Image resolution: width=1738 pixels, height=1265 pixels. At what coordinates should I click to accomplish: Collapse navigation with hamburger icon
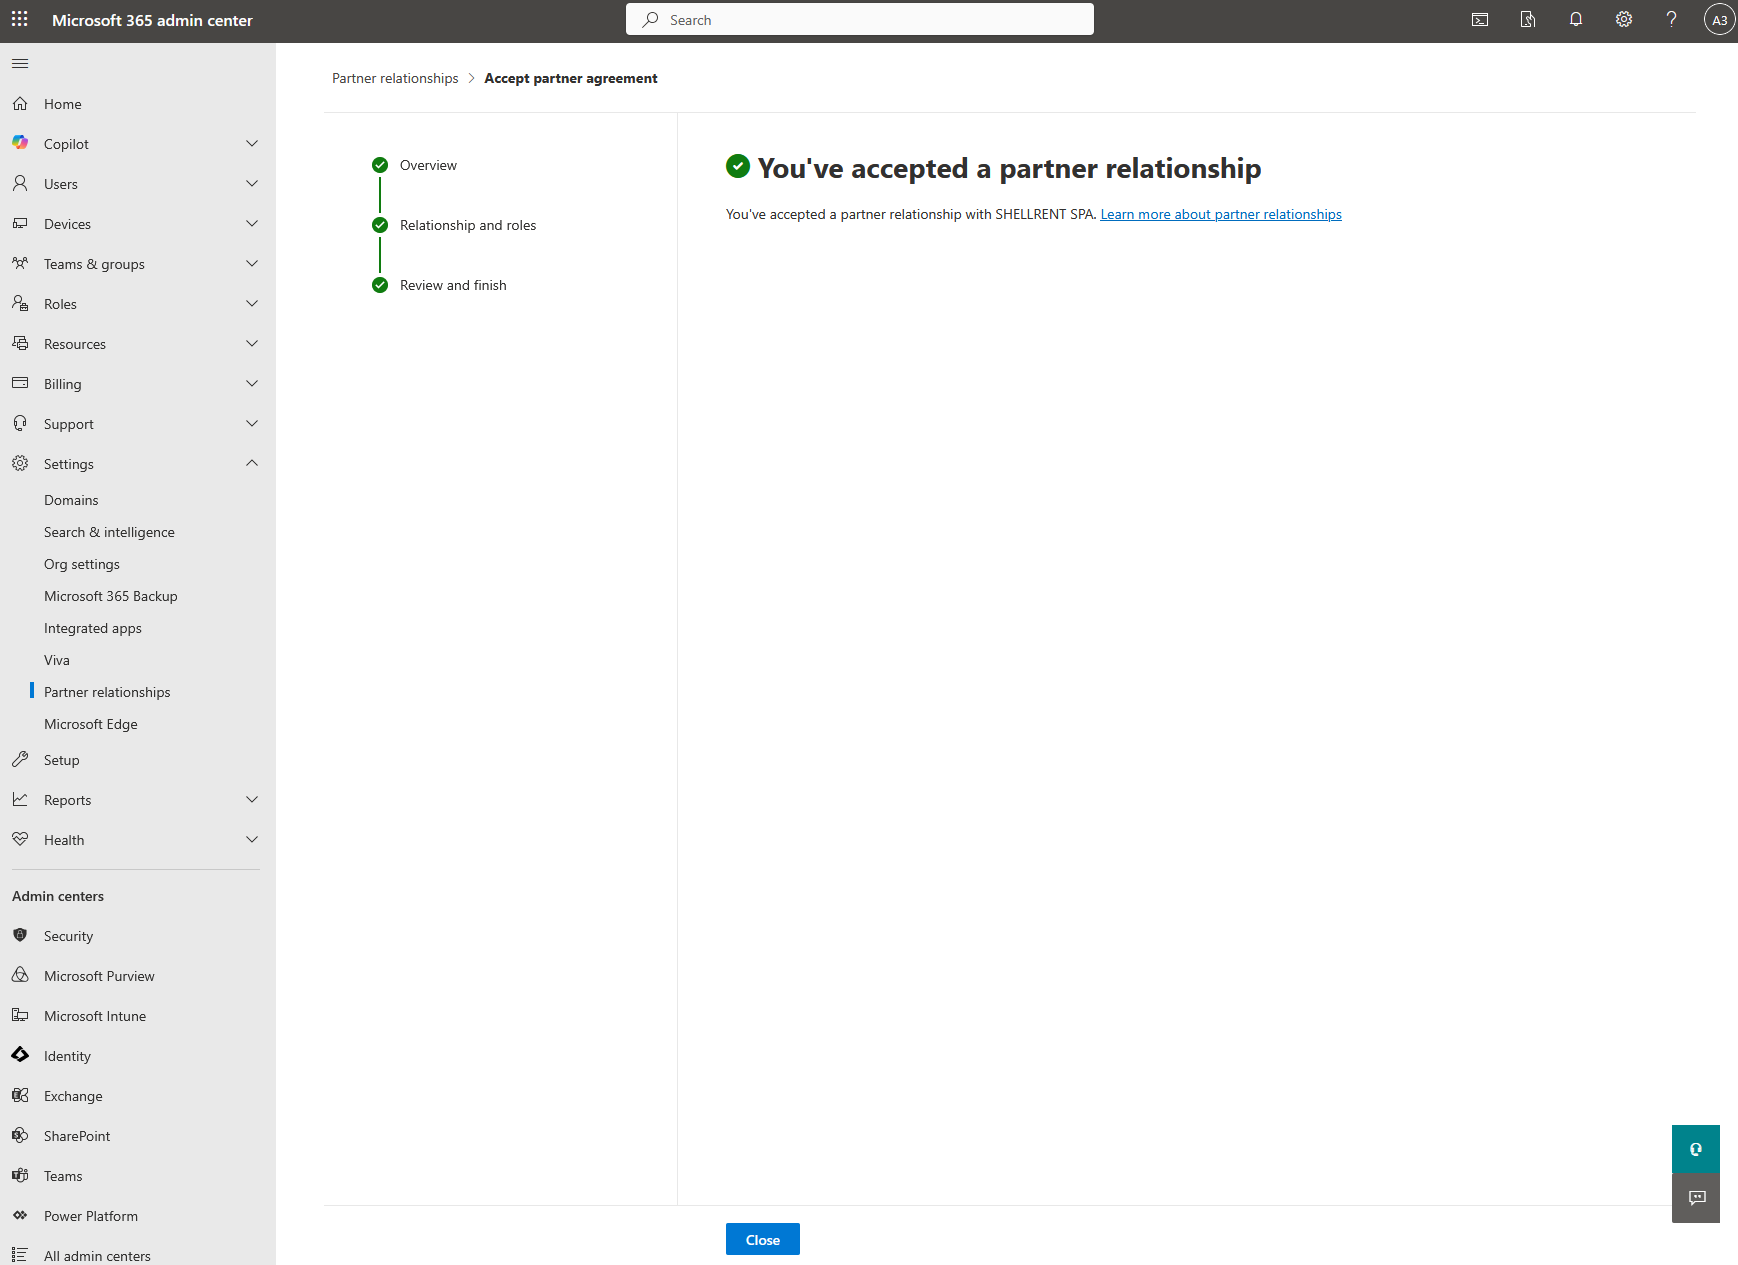pyautogui.click(x=20, y=64)
